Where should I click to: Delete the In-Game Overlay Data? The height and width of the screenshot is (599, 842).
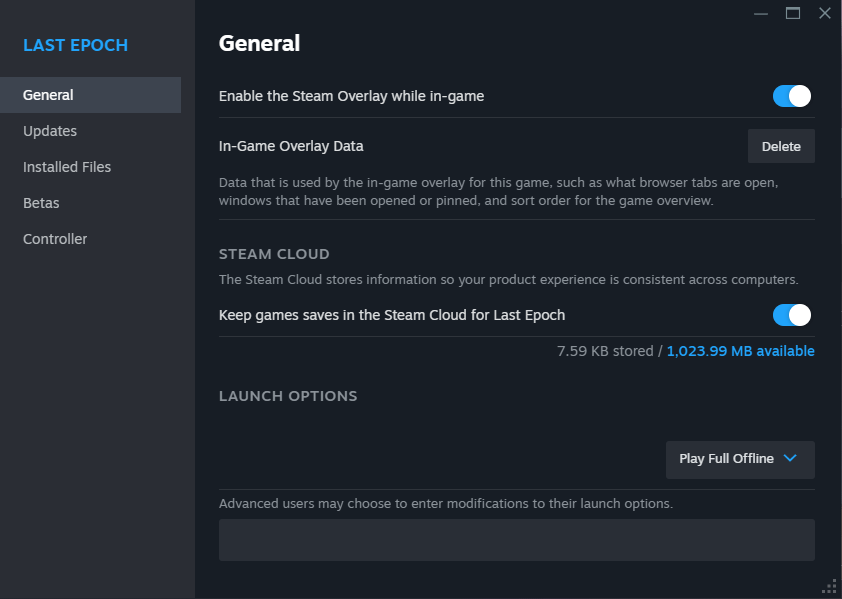781,145
